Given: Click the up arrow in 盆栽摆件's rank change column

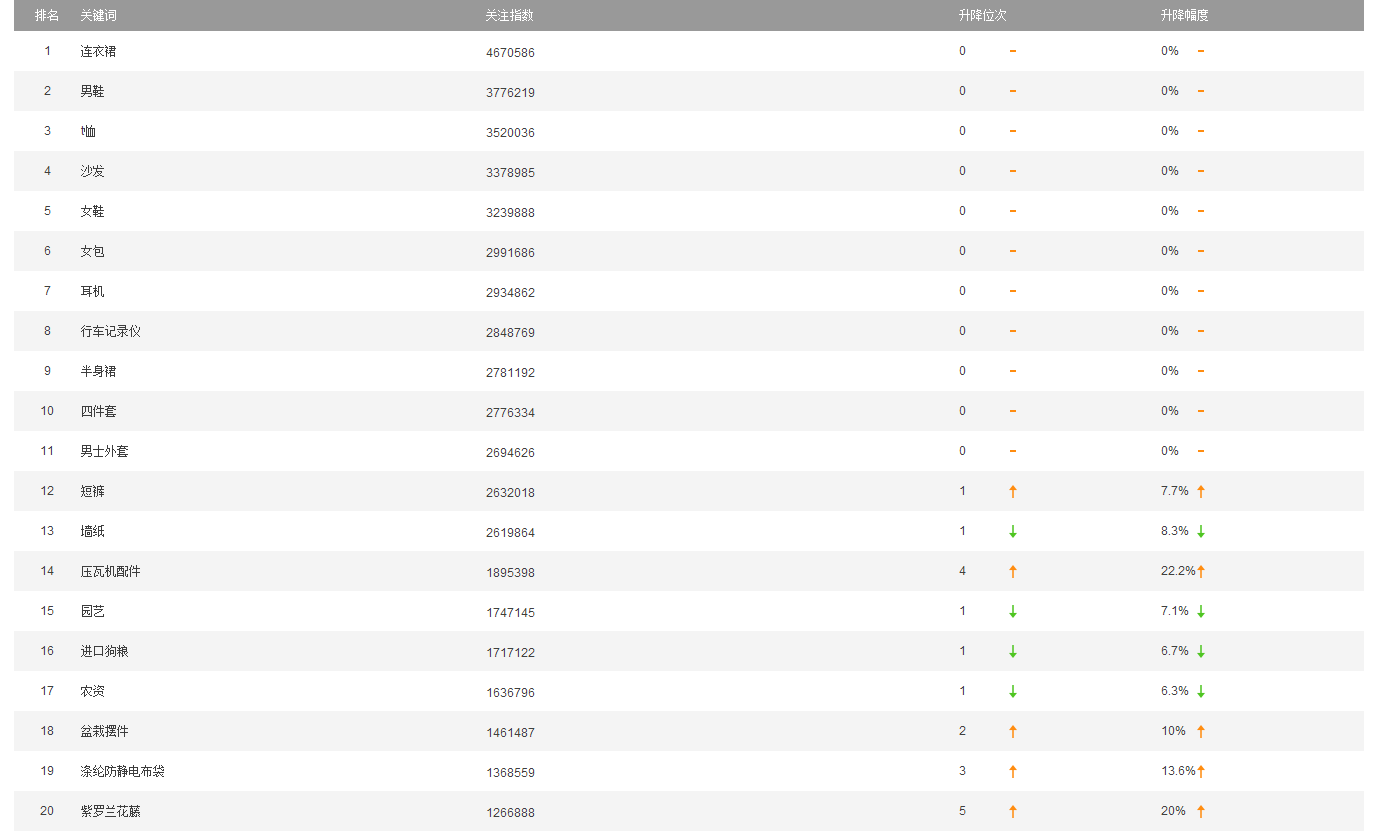Looking at the screenshot, I should [x=1013, y=731].
